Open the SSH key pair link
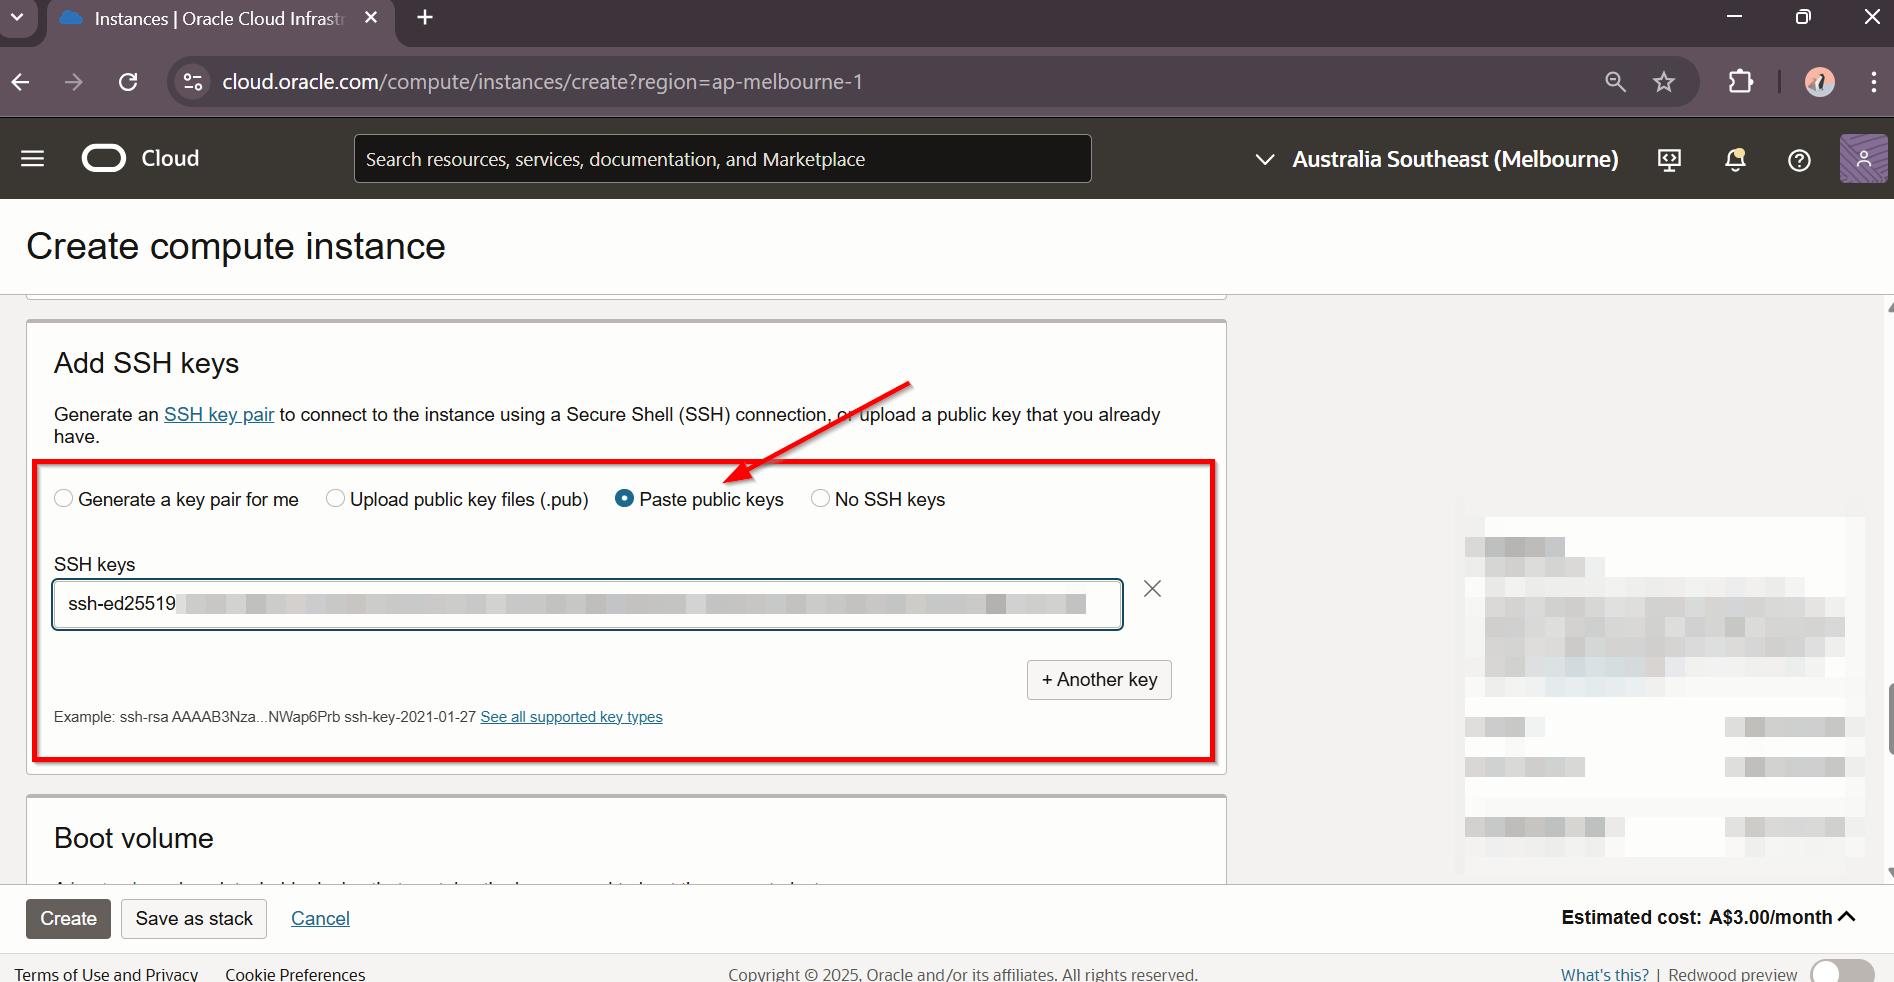1894x982 pixels. (x=219, y=415)
